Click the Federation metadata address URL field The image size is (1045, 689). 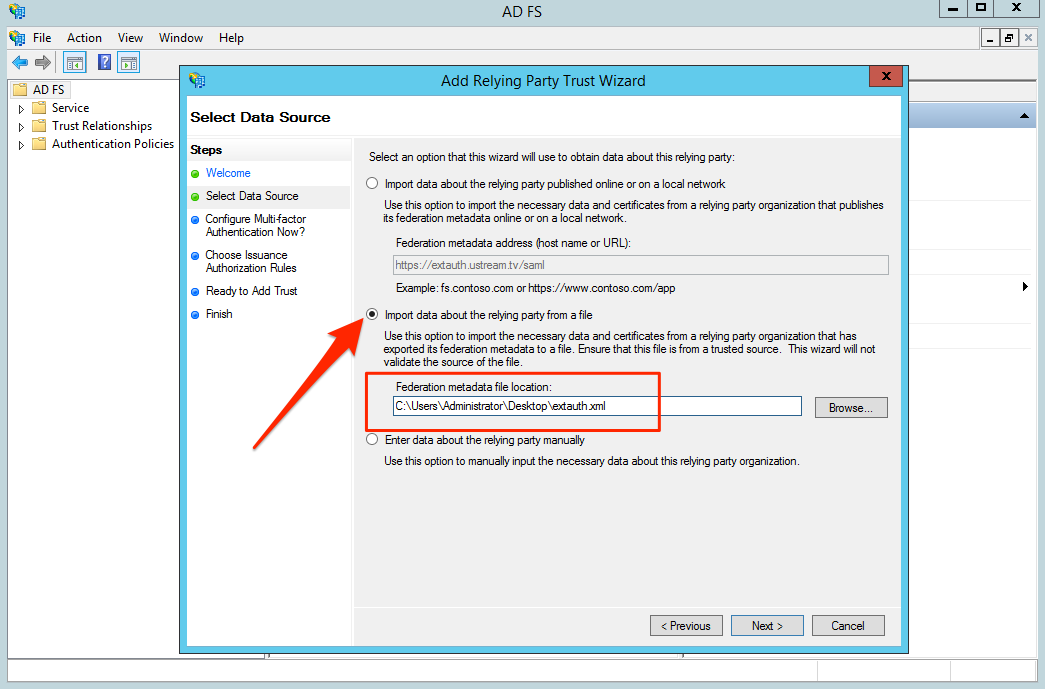pos(640,265)
